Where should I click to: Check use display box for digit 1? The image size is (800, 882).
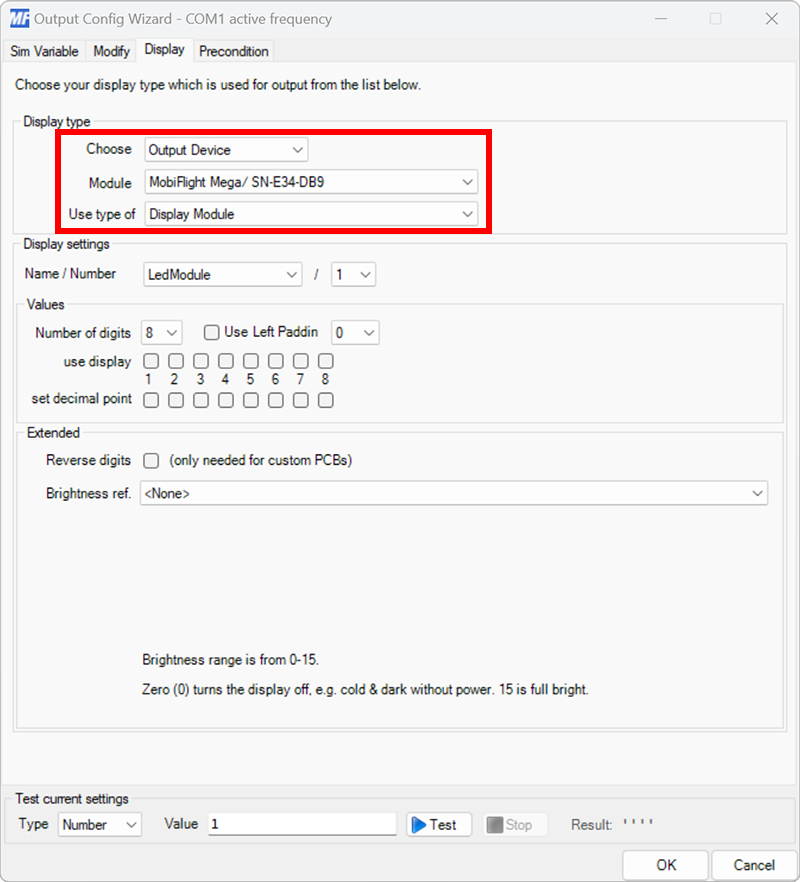(x=150, y=360)
